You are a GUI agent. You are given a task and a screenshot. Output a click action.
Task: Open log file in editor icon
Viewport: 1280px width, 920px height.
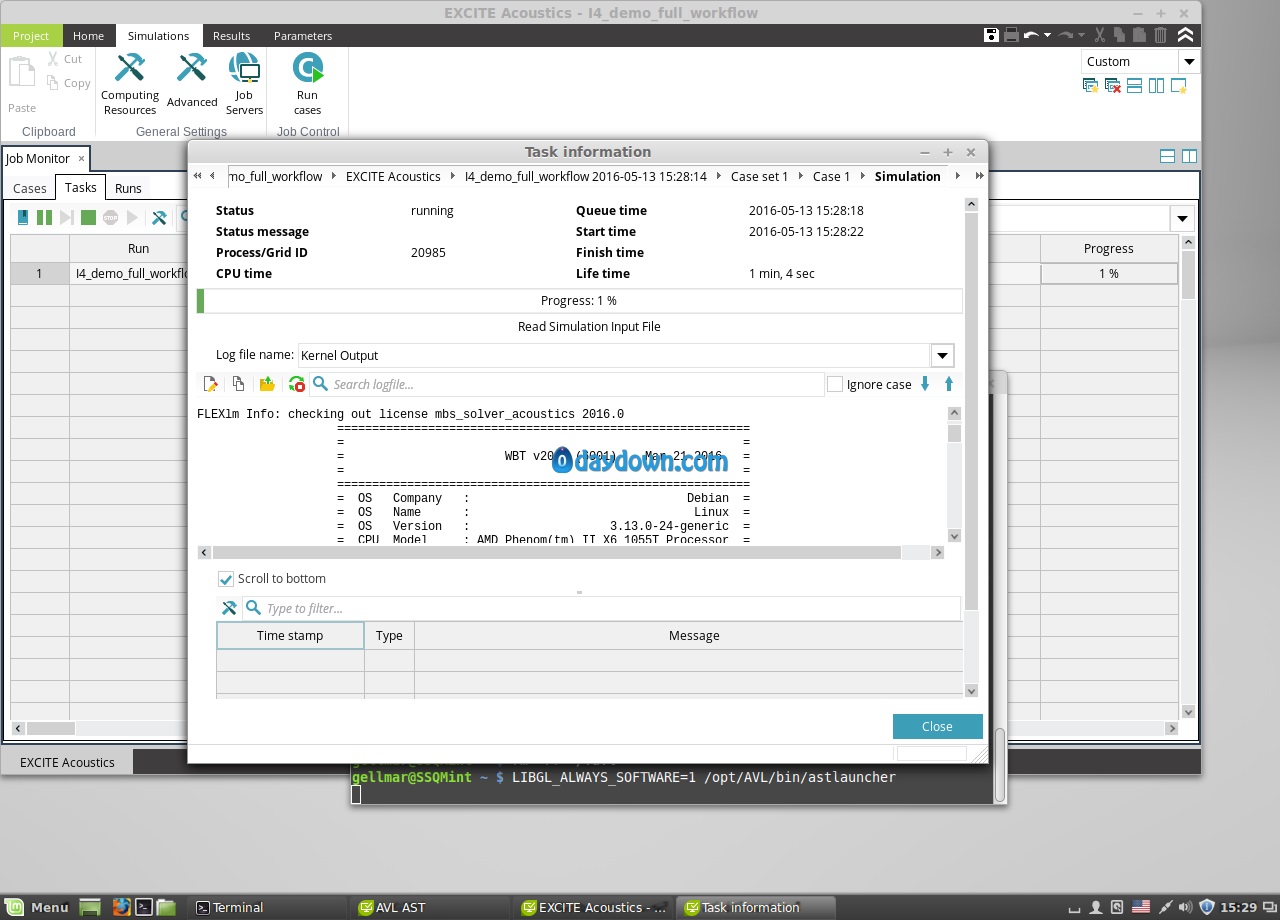point(210,384)
